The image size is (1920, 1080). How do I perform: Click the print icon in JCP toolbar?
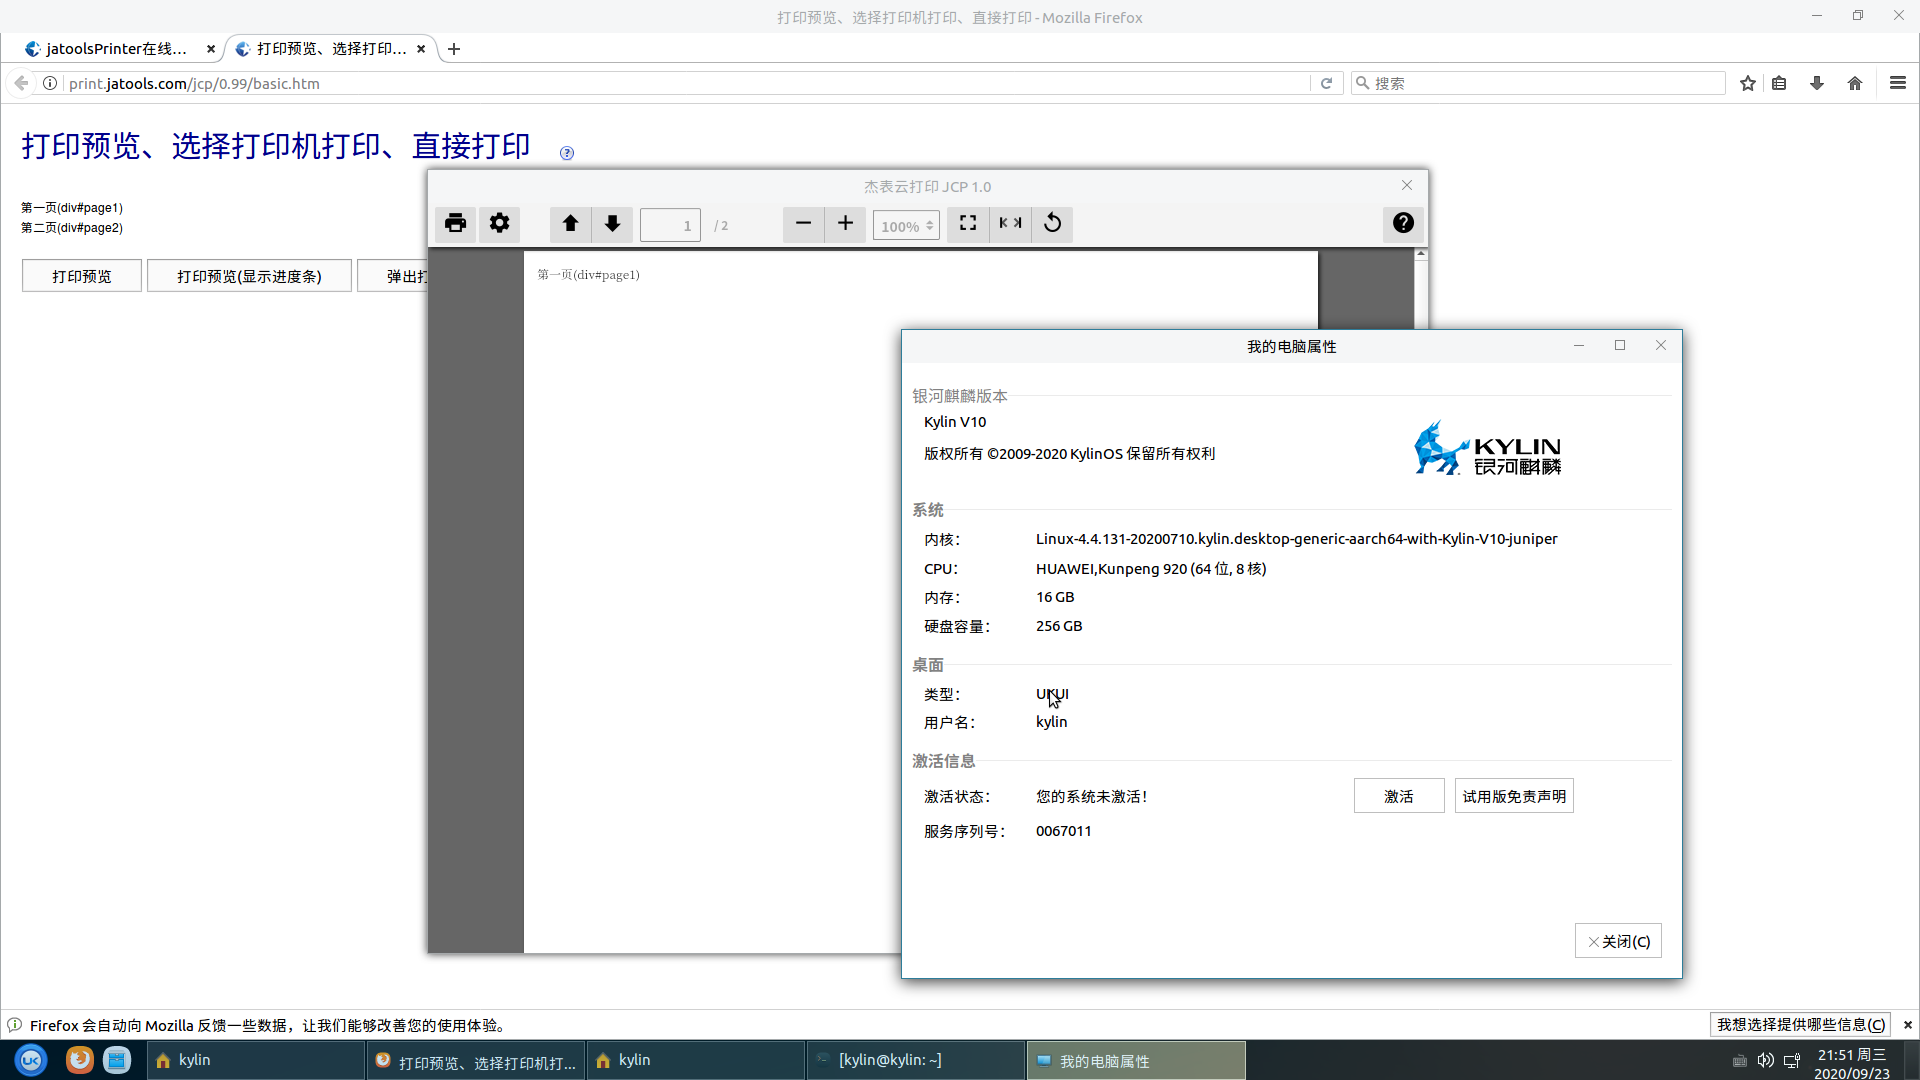(x=455, y=223)
